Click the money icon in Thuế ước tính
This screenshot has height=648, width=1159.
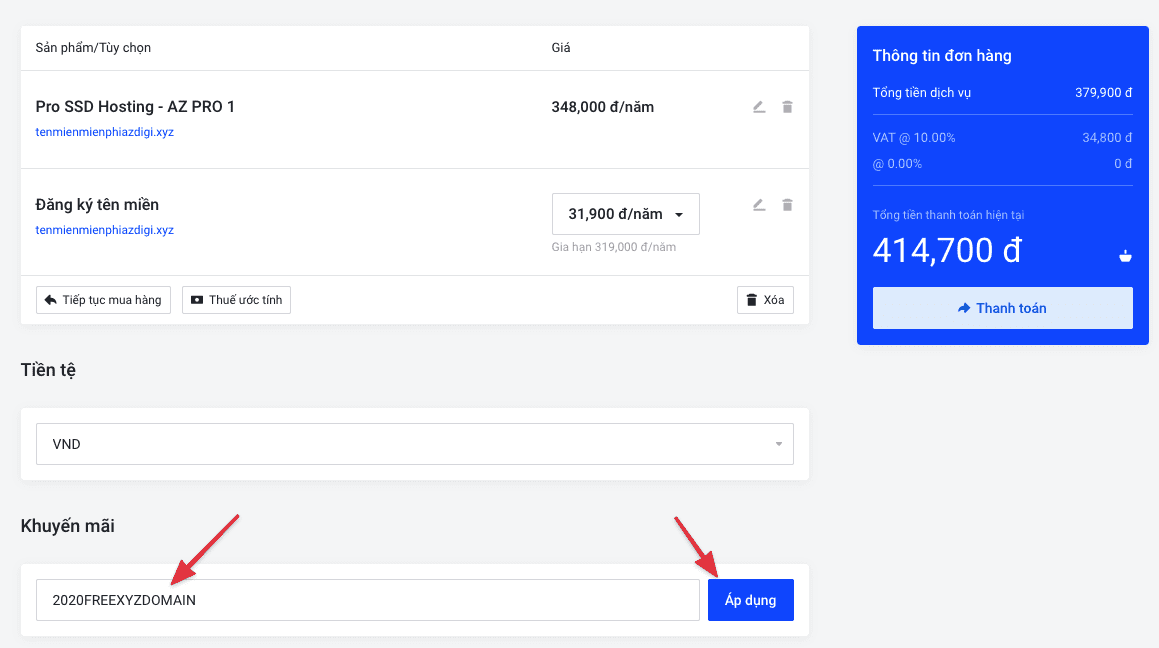[197, 300]
